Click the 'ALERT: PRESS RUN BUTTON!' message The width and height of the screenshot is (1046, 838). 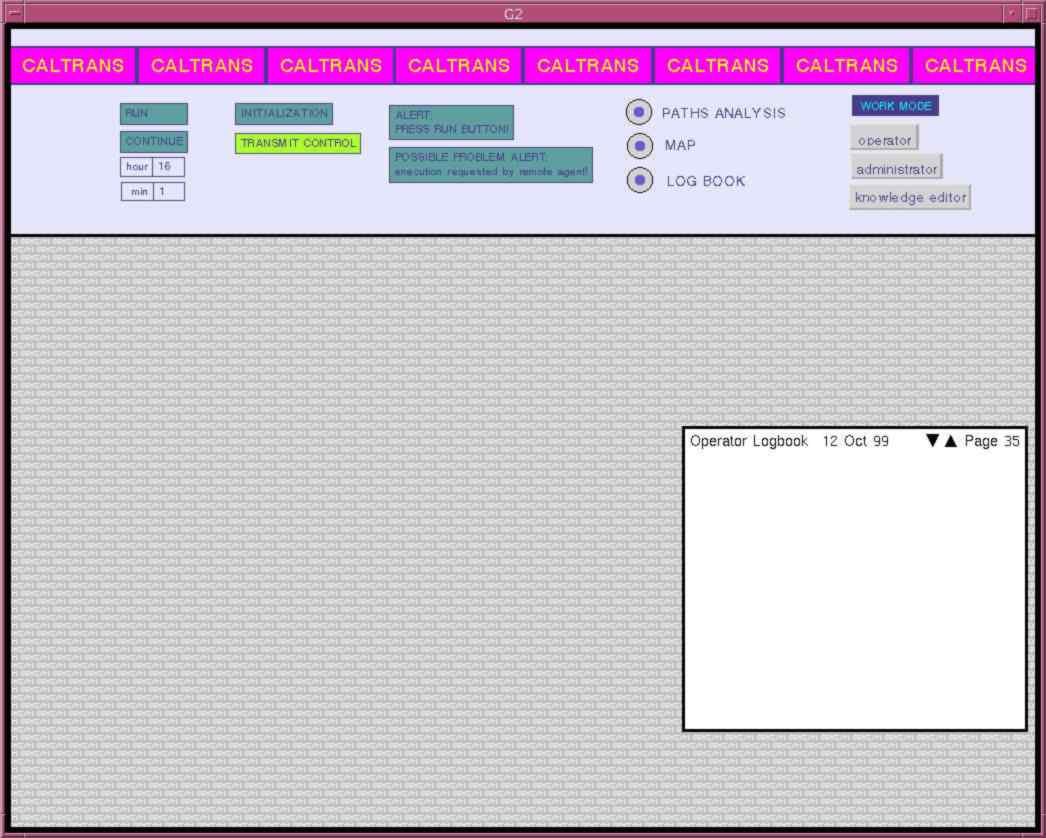click(x=452, y=122)
